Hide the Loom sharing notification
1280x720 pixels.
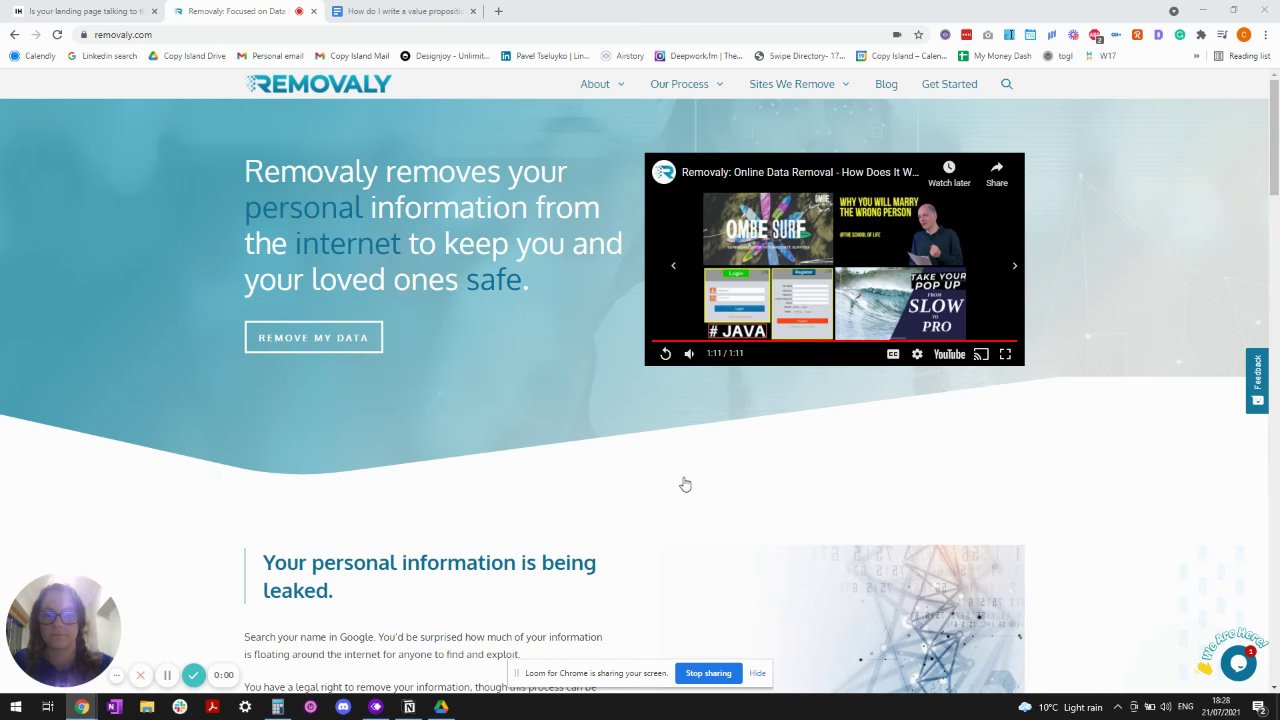pyautogui.click(x=757, y=673)
